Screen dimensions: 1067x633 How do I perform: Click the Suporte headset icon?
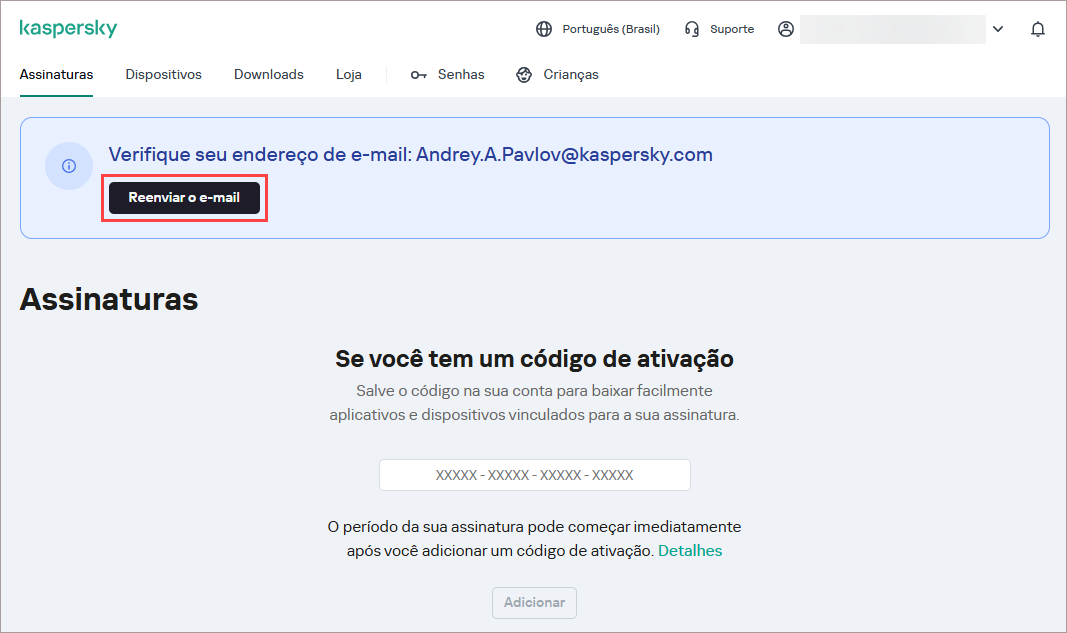pyautogui.click(x=691, y=29)
